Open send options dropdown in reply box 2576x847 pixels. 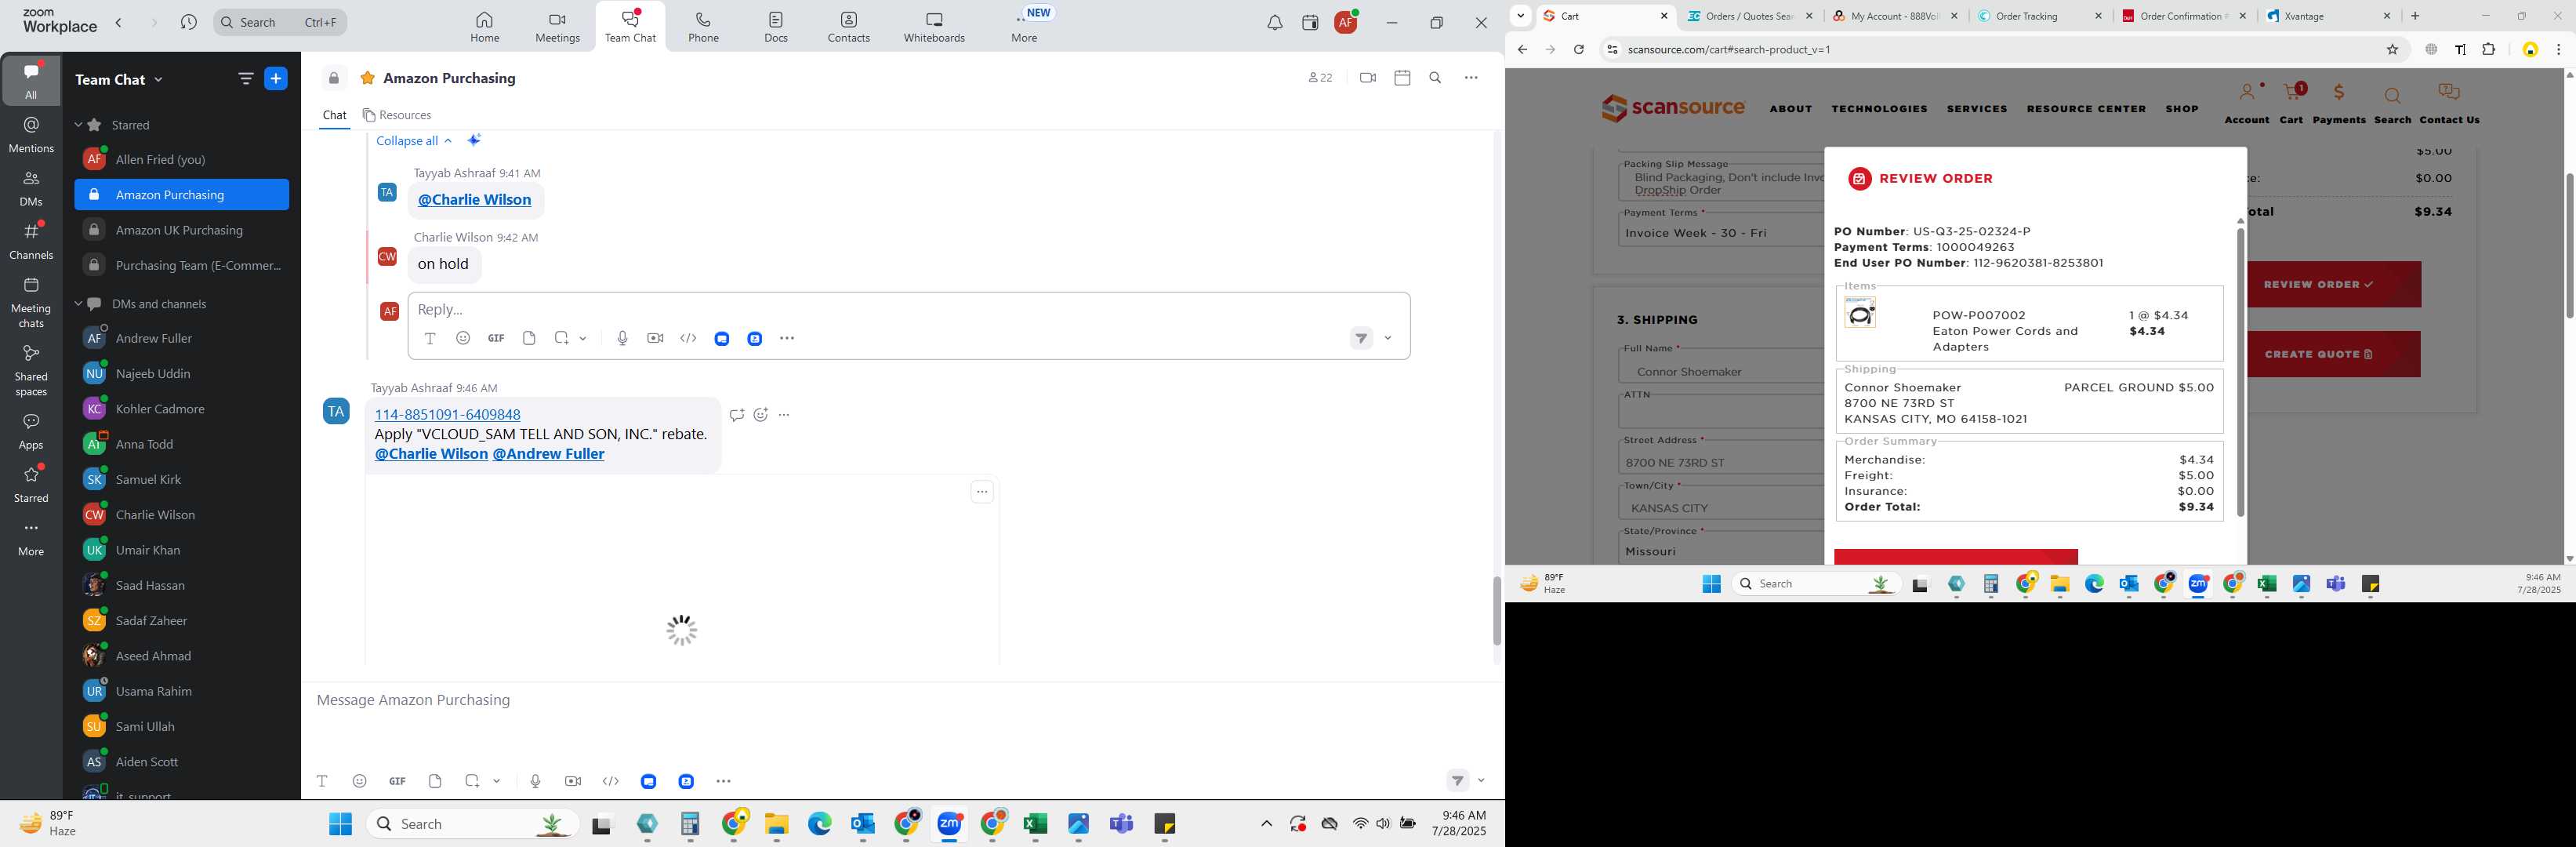point(1388,338)
